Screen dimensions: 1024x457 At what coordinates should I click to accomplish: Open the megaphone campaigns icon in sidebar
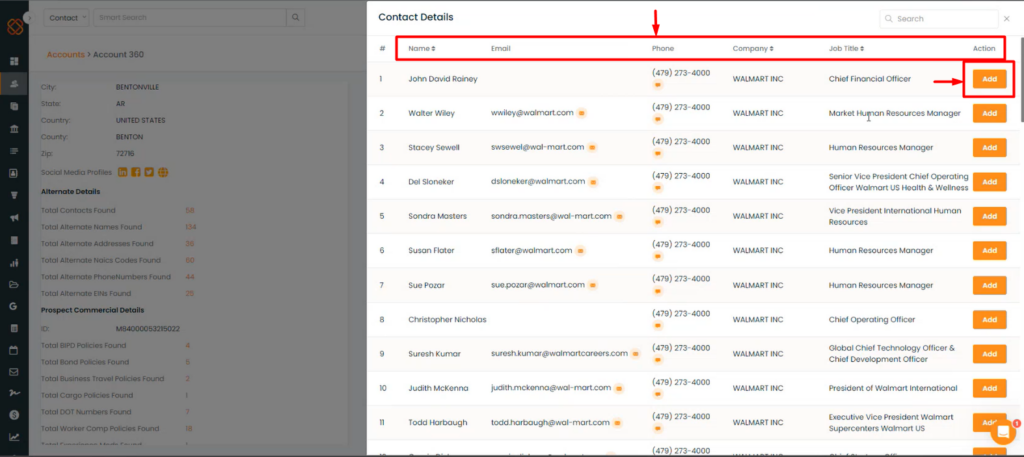point(14,218)
